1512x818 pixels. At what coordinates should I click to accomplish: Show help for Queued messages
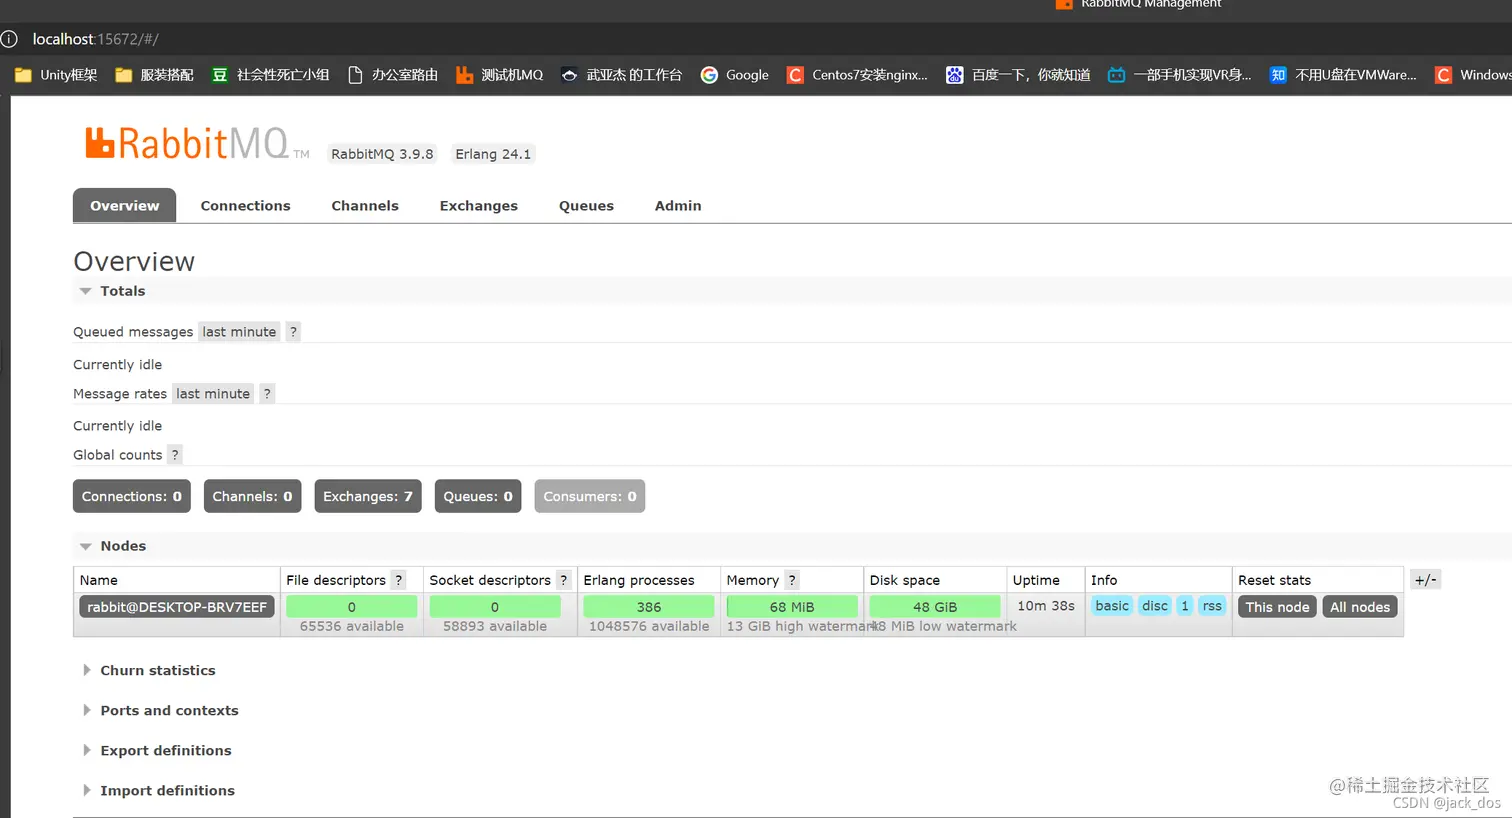(x=293, y=332)
